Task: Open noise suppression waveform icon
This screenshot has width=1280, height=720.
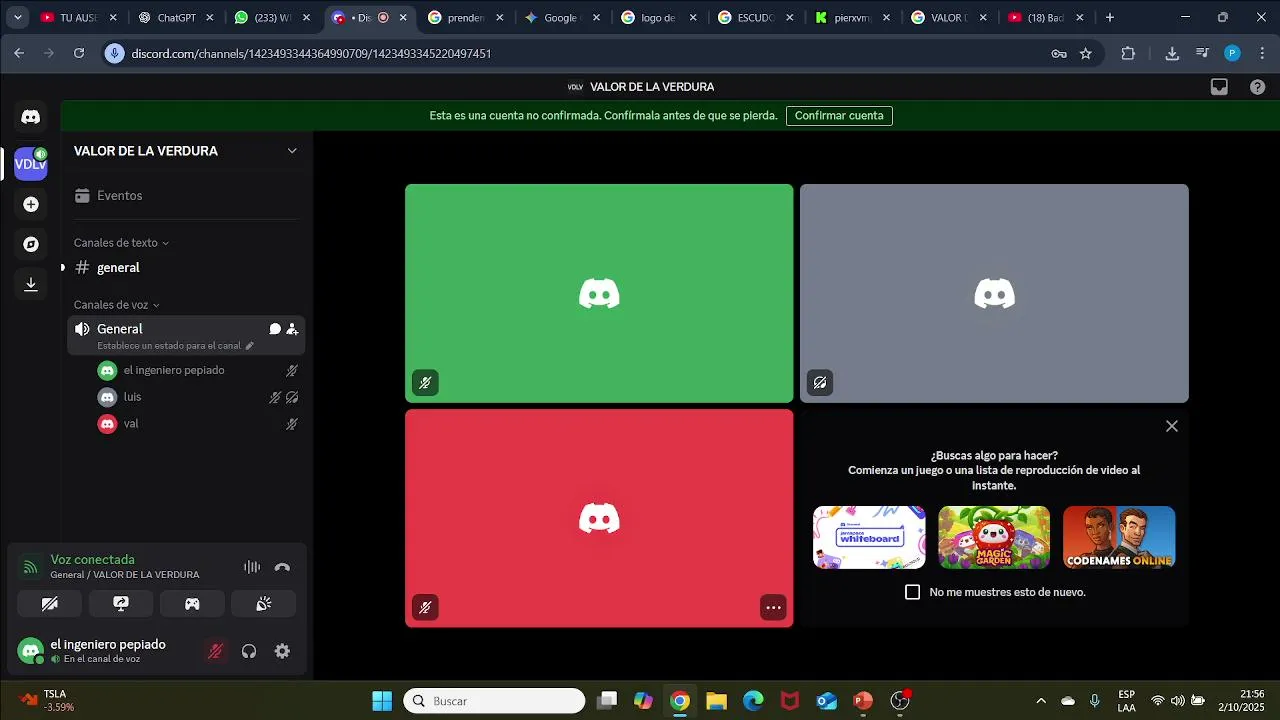Action: (x=252, y=567)
